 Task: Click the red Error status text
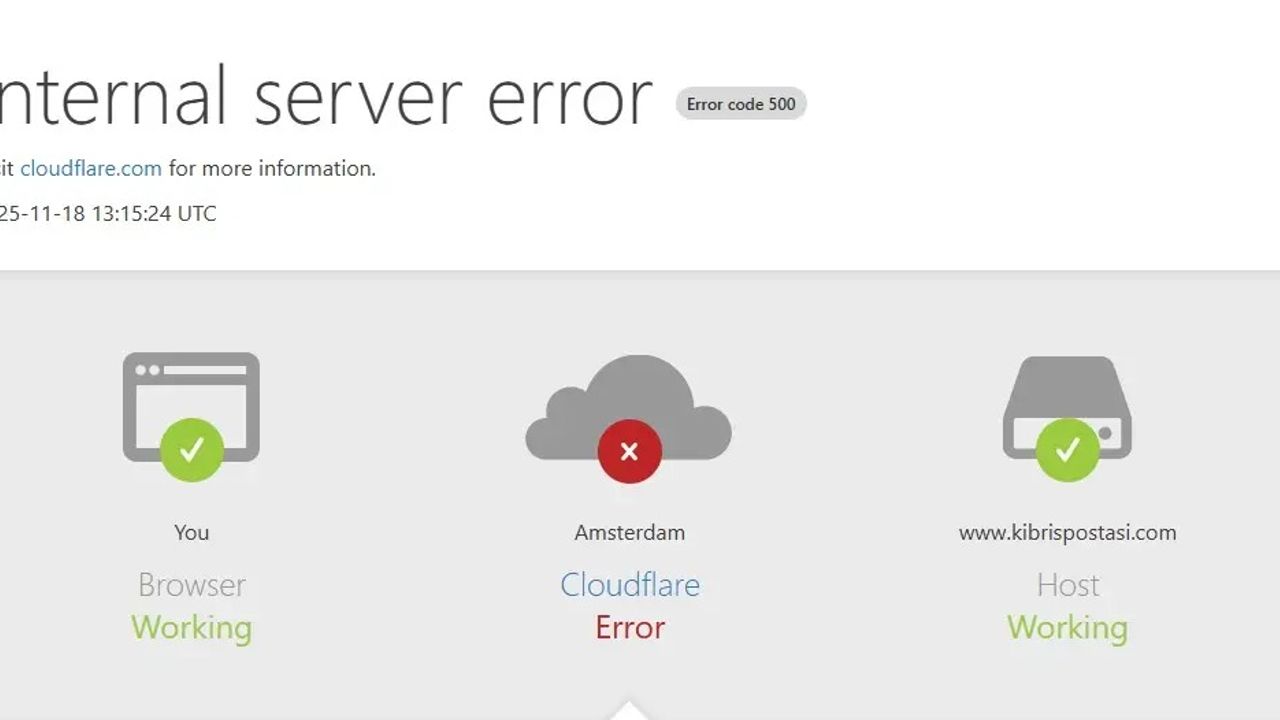[630, 628]
